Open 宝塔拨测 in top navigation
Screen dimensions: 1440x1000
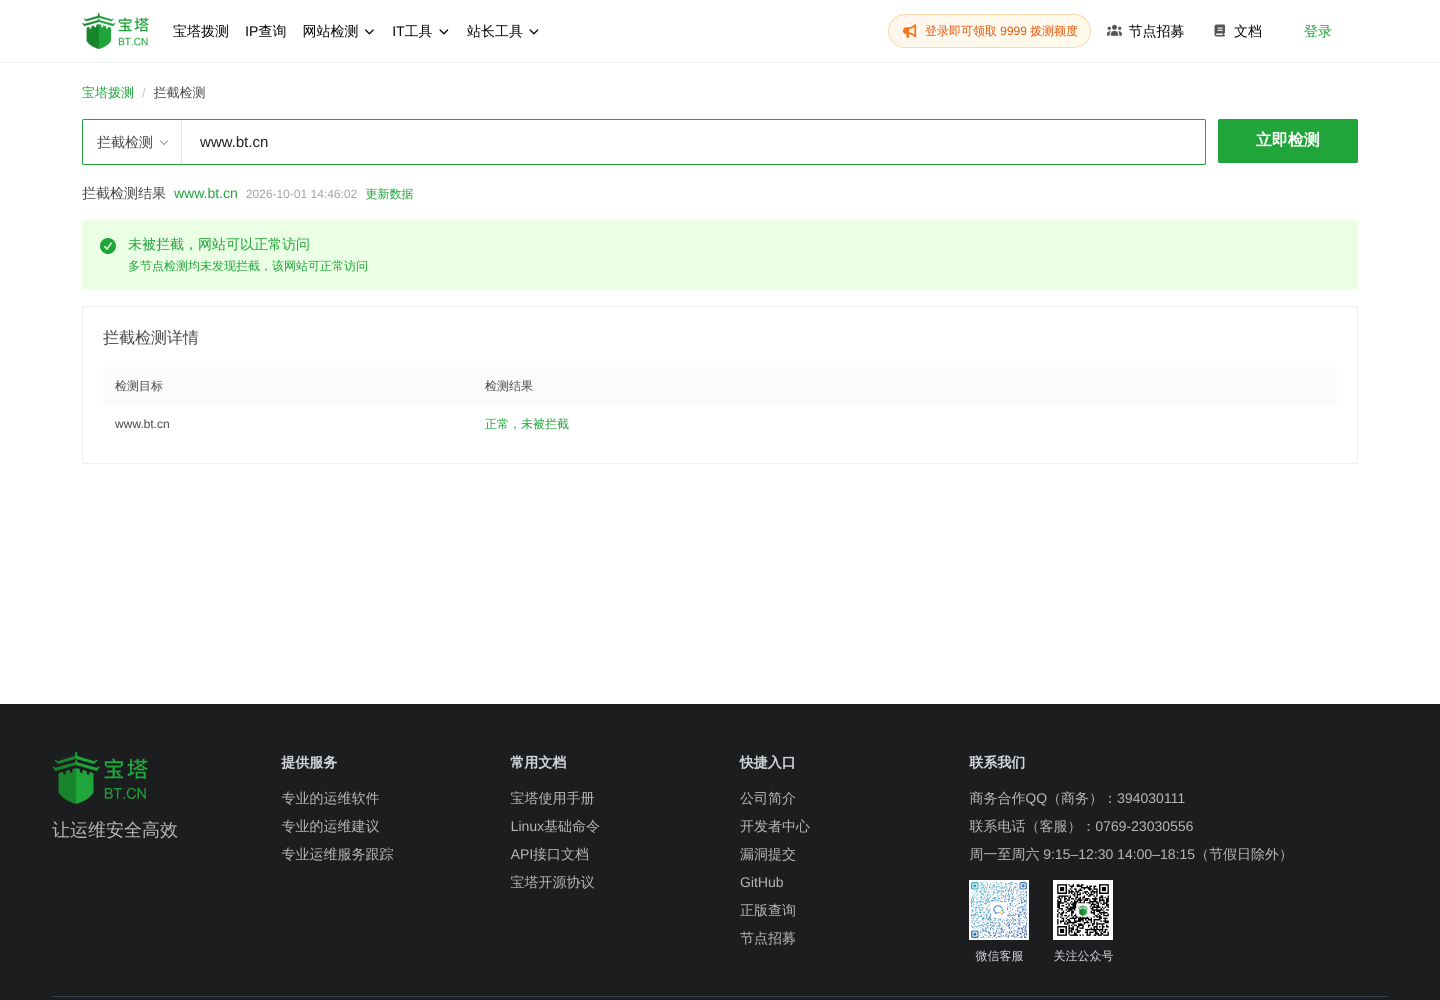(201, 32)
